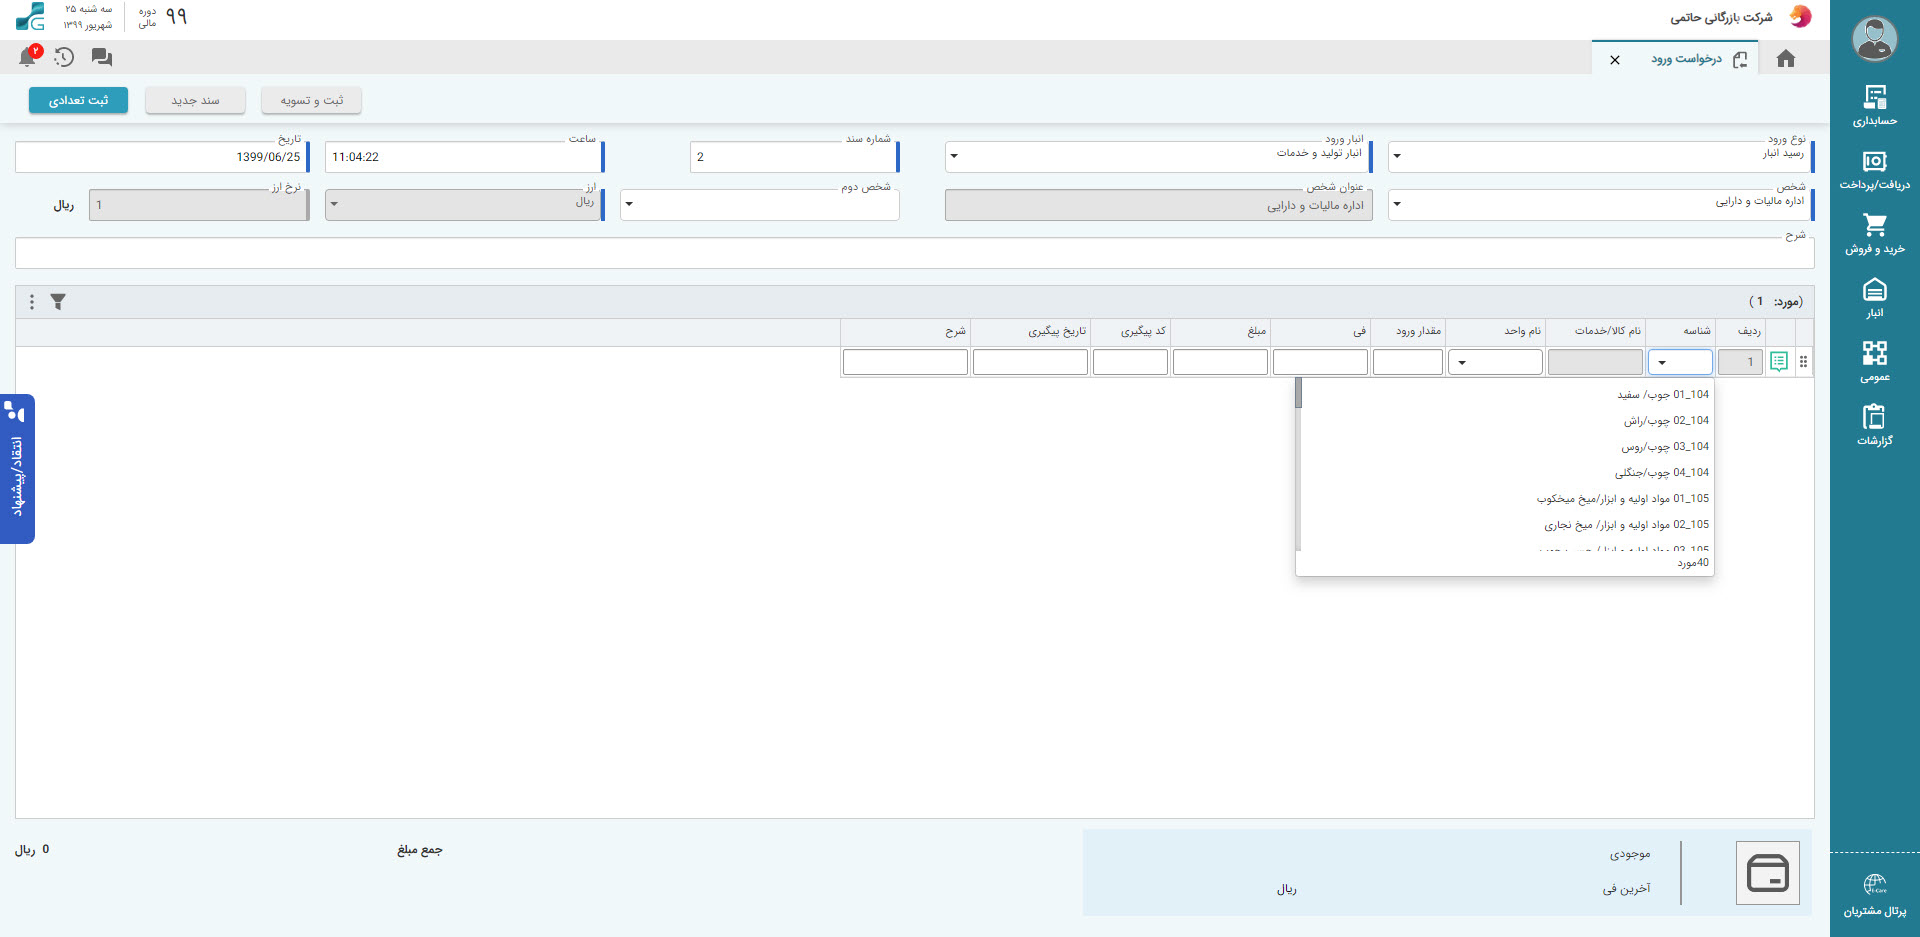Open the history clock icon

tap(64, 57)
